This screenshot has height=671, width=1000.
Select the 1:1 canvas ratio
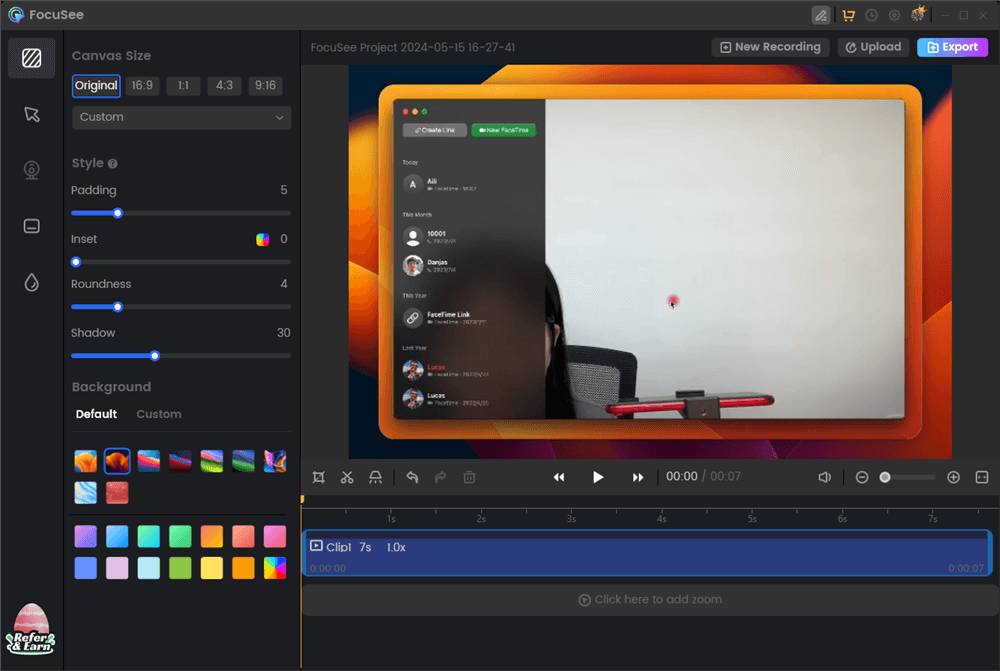click(183, 85)
